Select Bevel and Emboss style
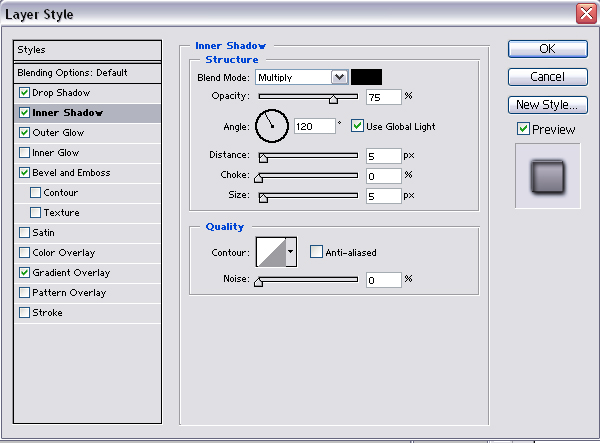Image resolution: width=600 pixels, height=443 pixels. [71, 173]
